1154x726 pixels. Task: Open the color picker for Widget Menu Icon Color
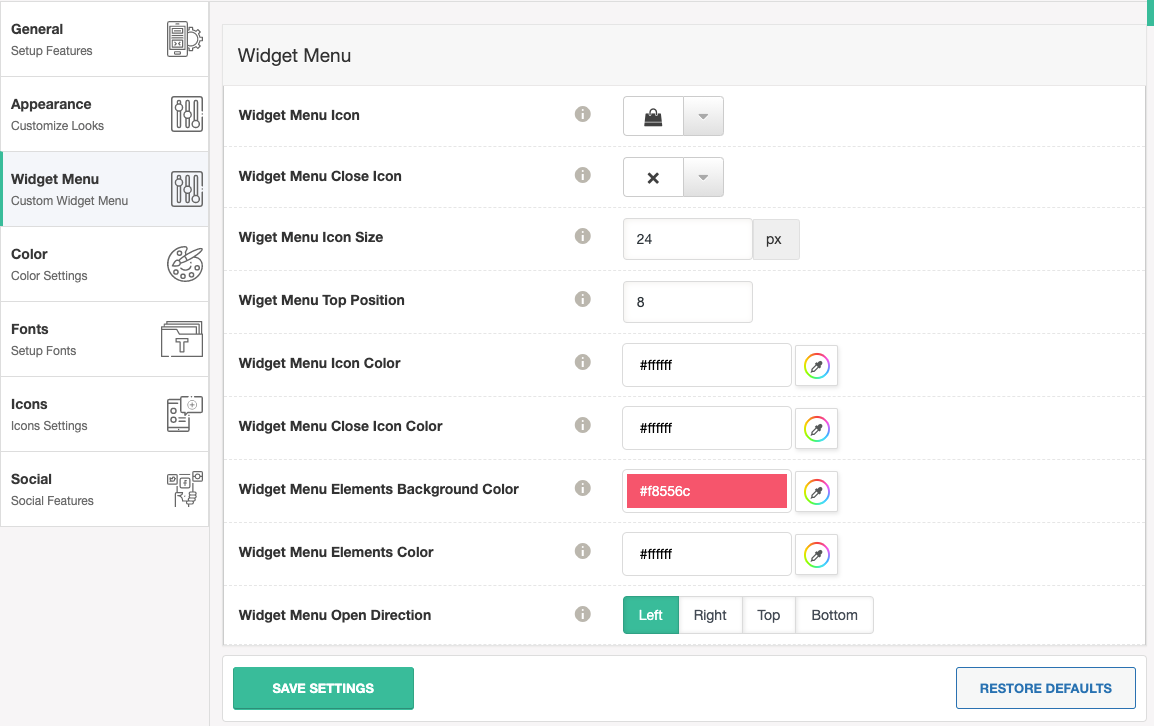coord(816,365)
